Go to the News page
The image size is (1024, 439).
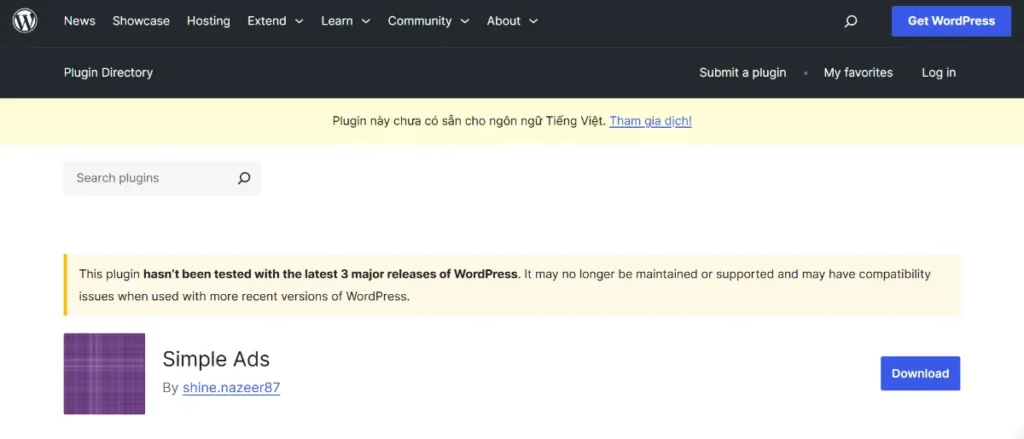(79, 21)
